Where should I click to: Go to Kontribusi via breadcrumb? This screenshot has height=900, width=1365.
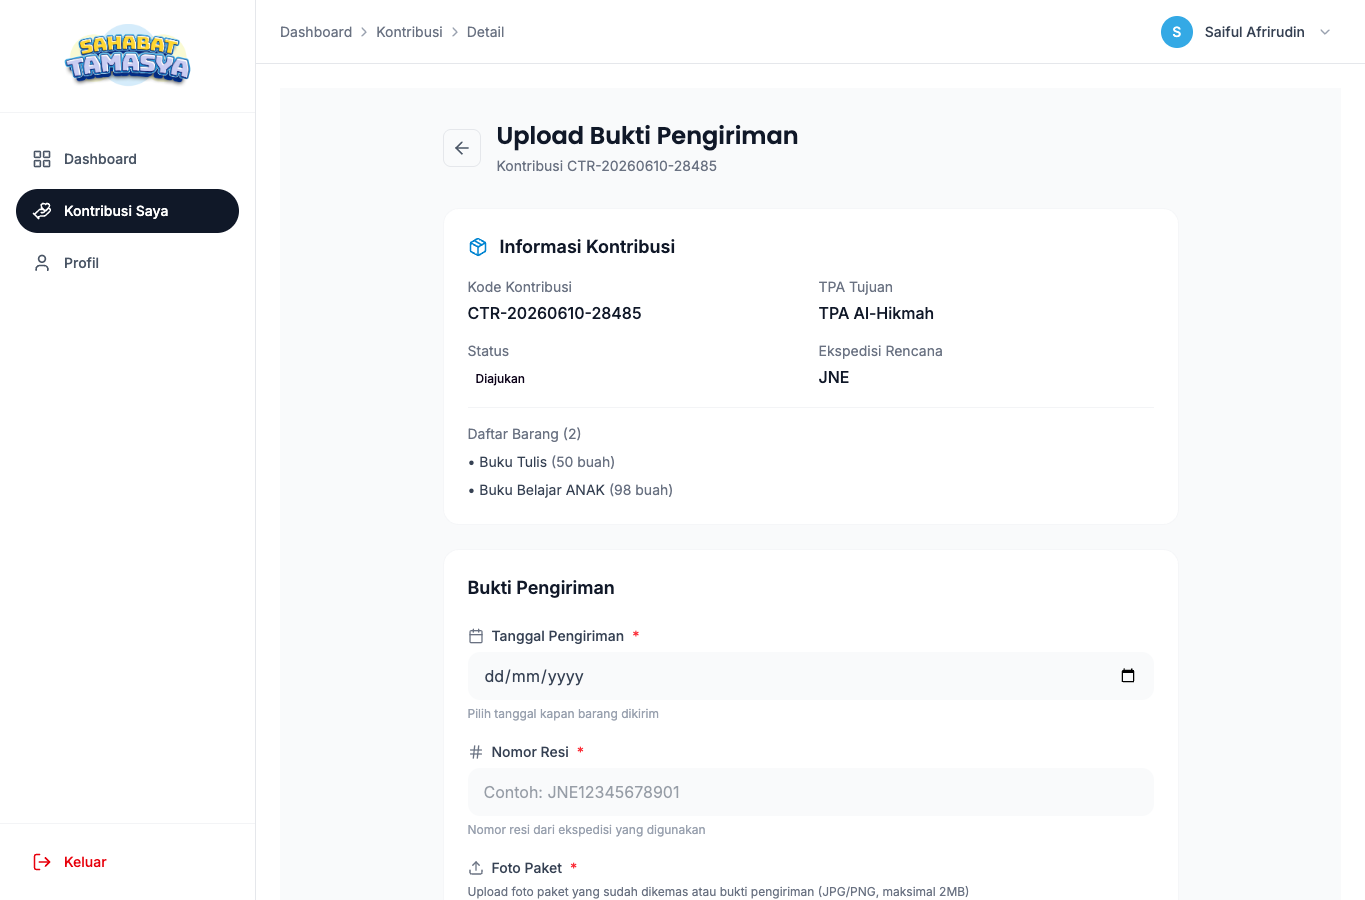click(409, 32)
